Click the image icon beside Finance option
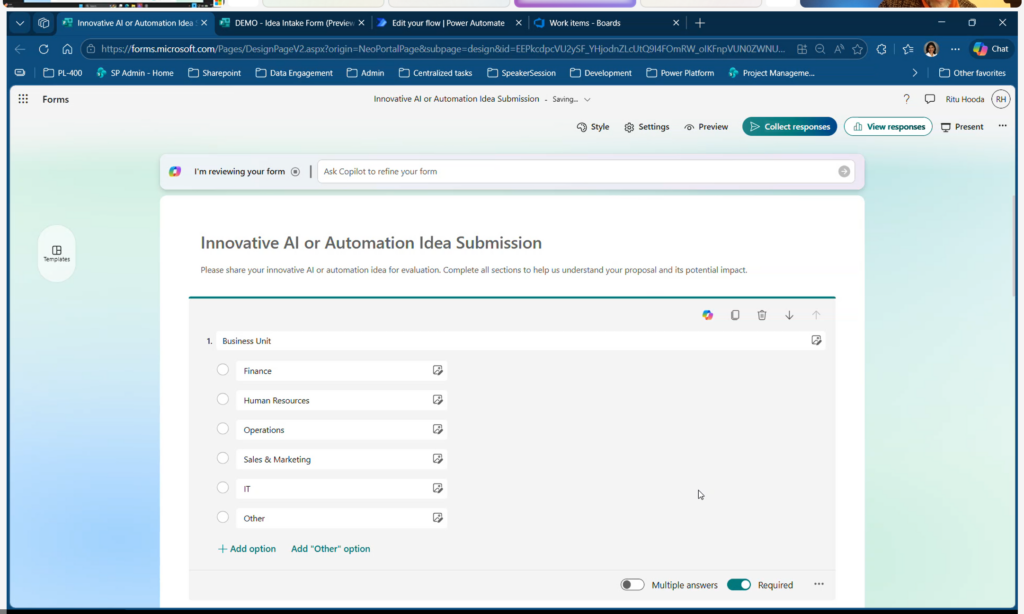The width and height of the screenshot is (1024, 614). (437, 370)
